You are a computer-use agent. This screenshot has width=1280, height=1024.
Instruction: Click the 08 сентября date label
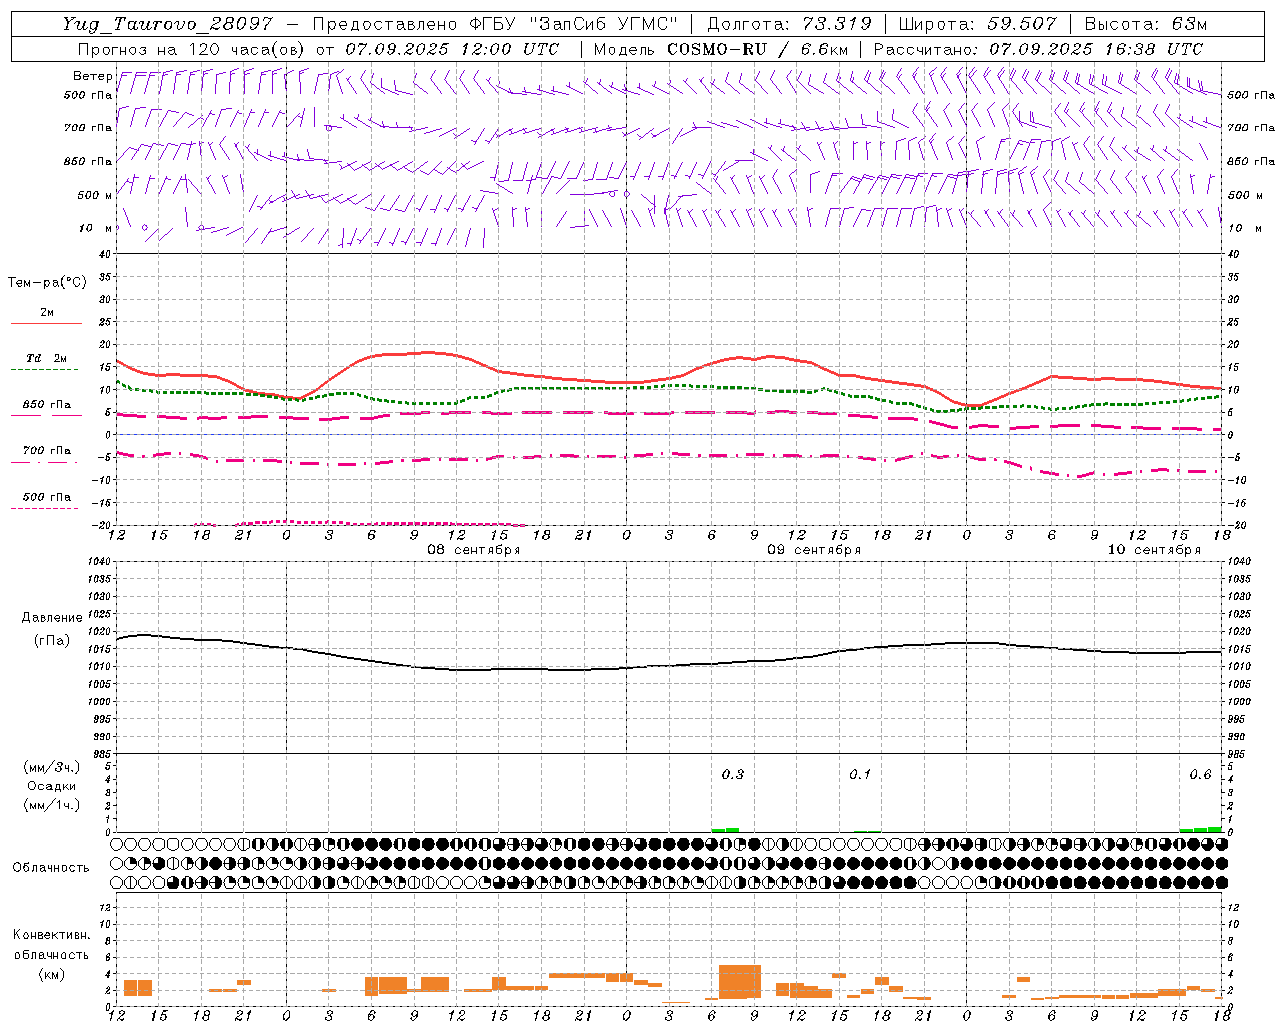[x=474, y=550]
